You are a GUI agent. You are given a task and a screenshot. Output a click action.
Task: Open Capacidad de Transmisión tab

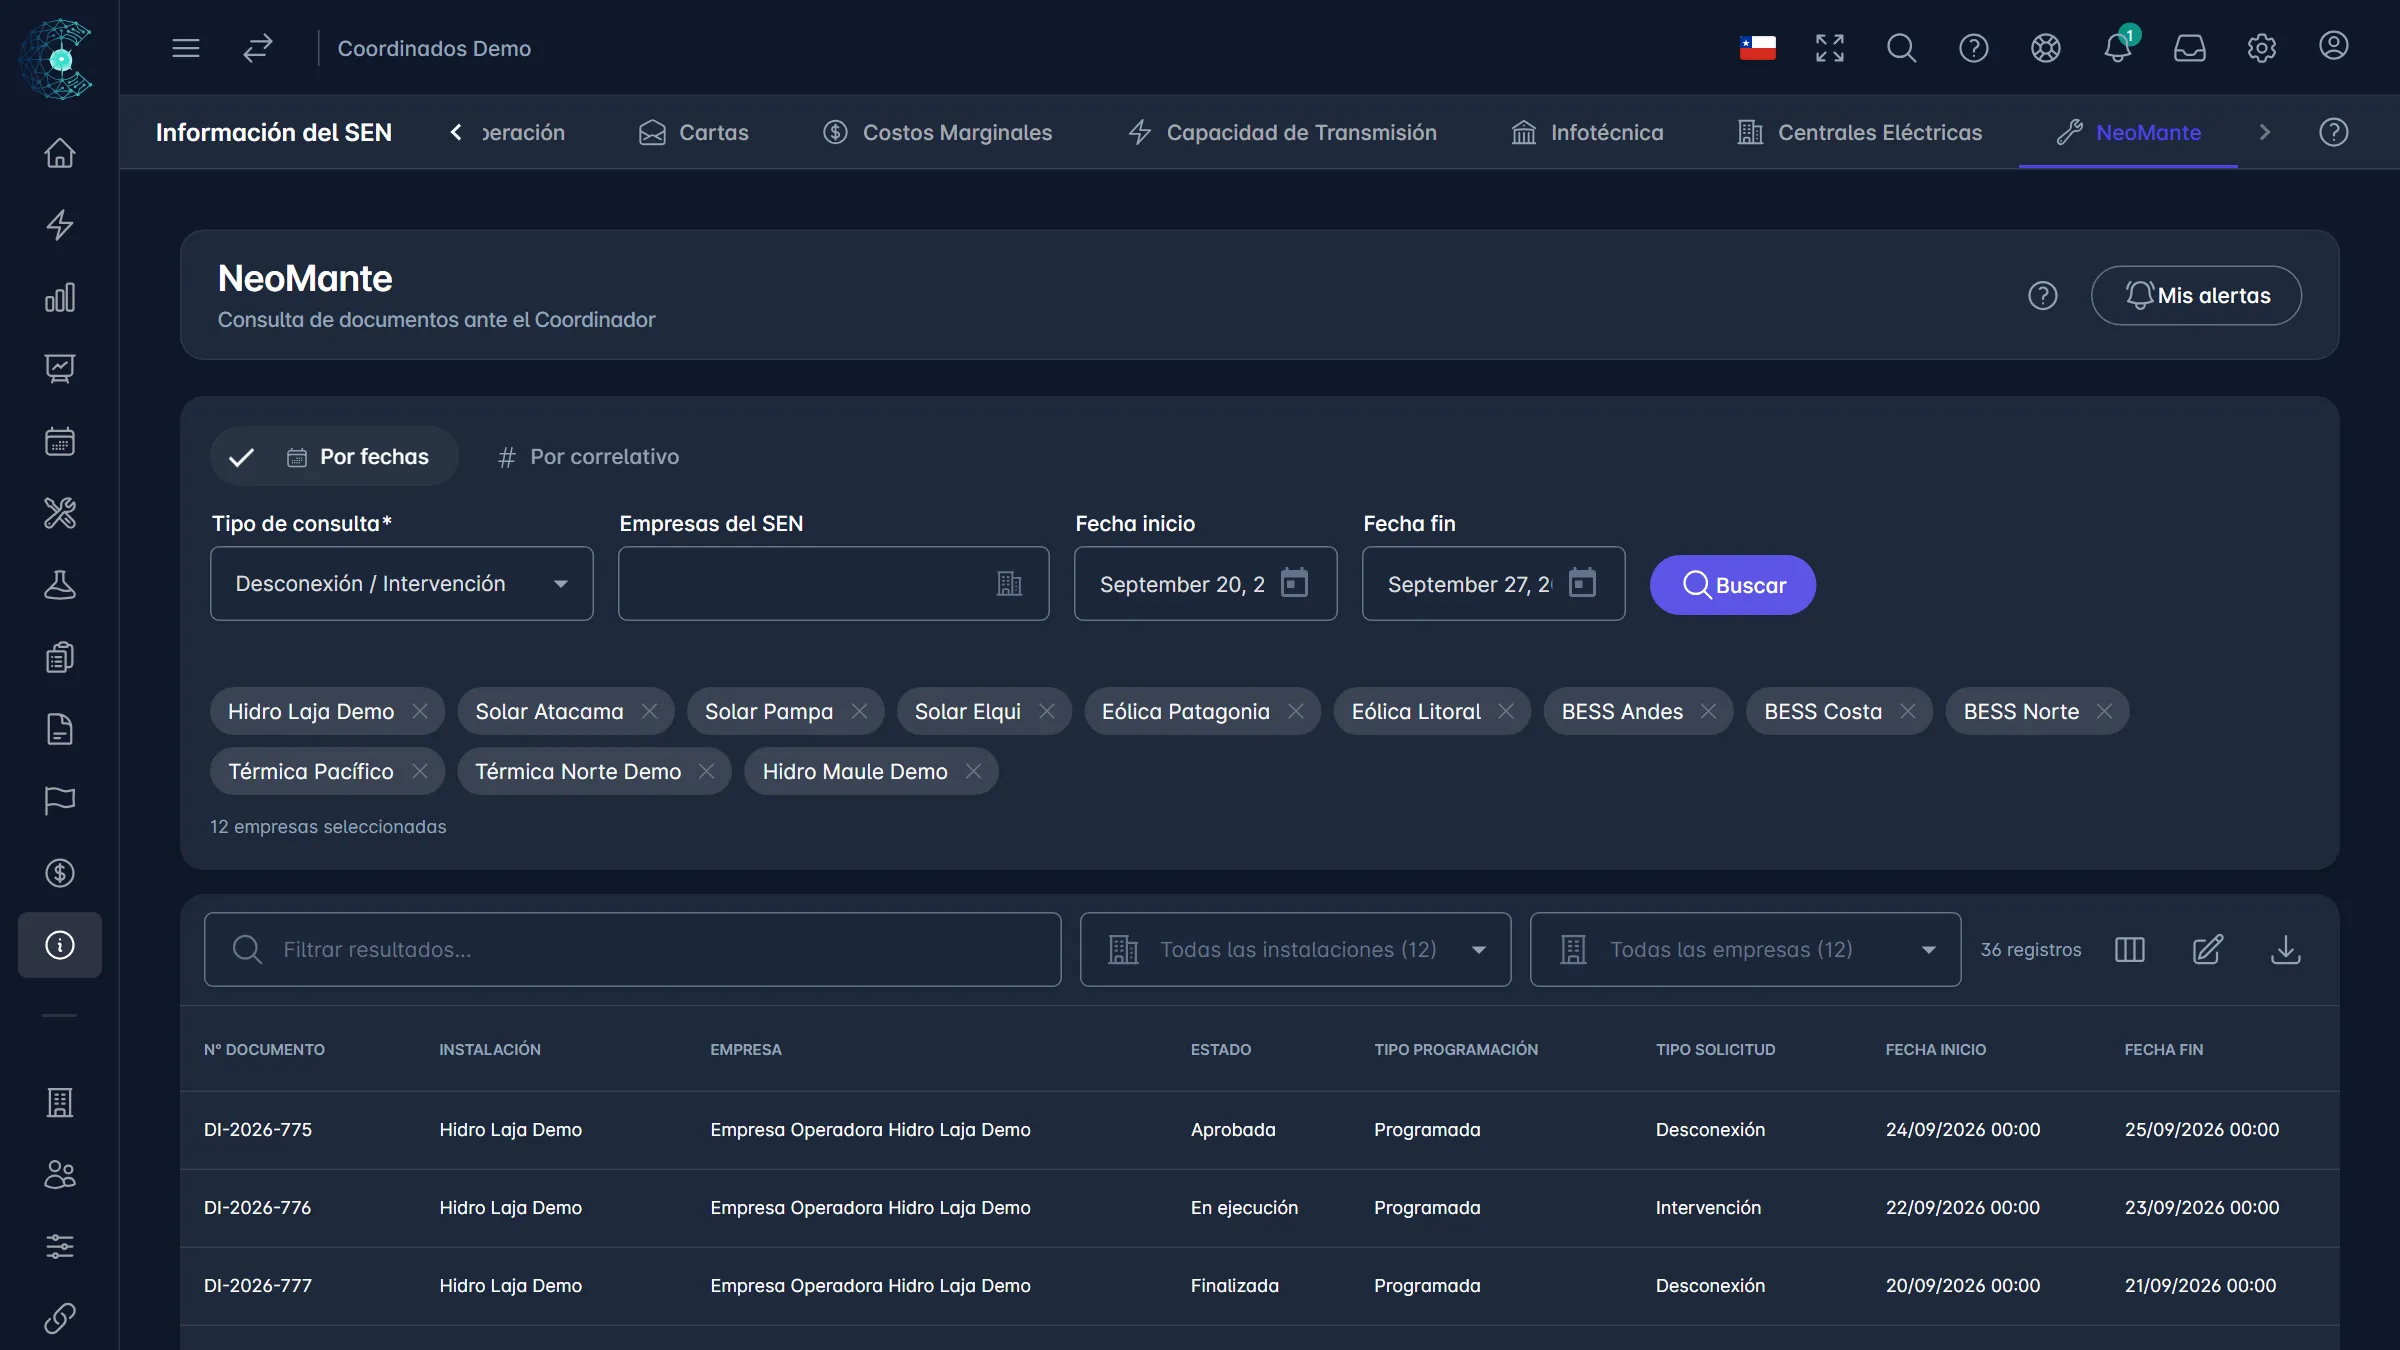coord(1283,132)
